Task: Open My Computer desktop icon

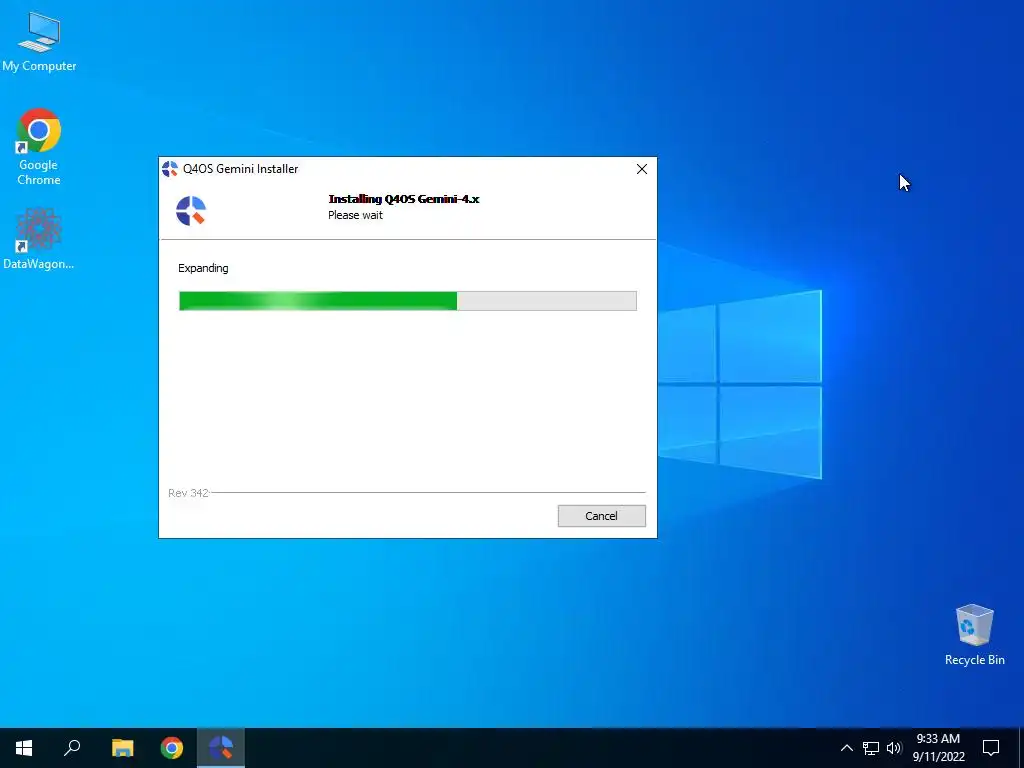Action: coord(39,42)
